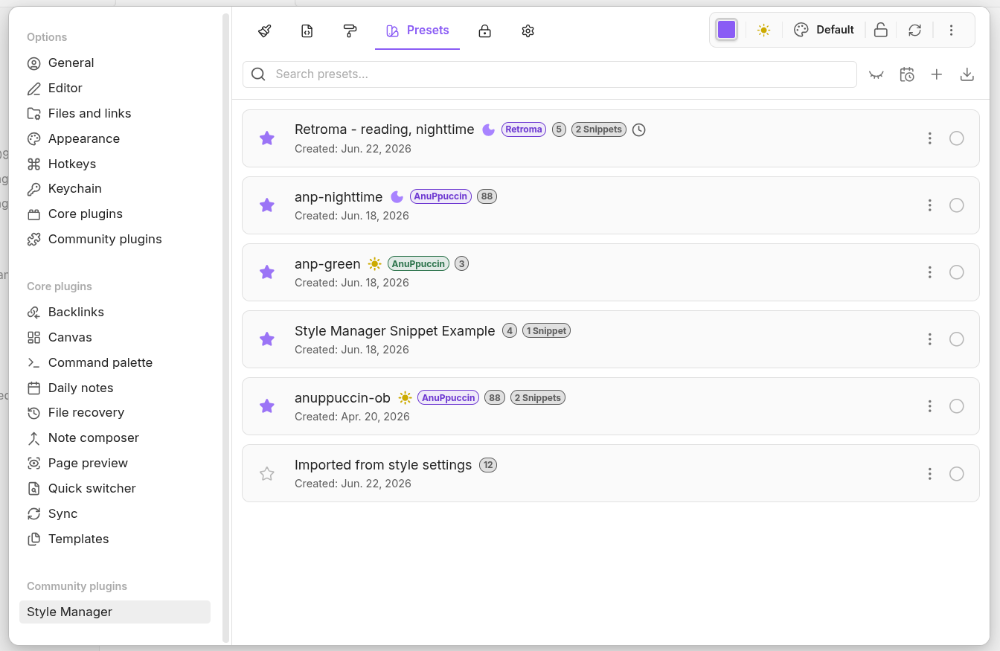
Task: Select Style Manager Snippet Example radio button
Action: point(957,339)
